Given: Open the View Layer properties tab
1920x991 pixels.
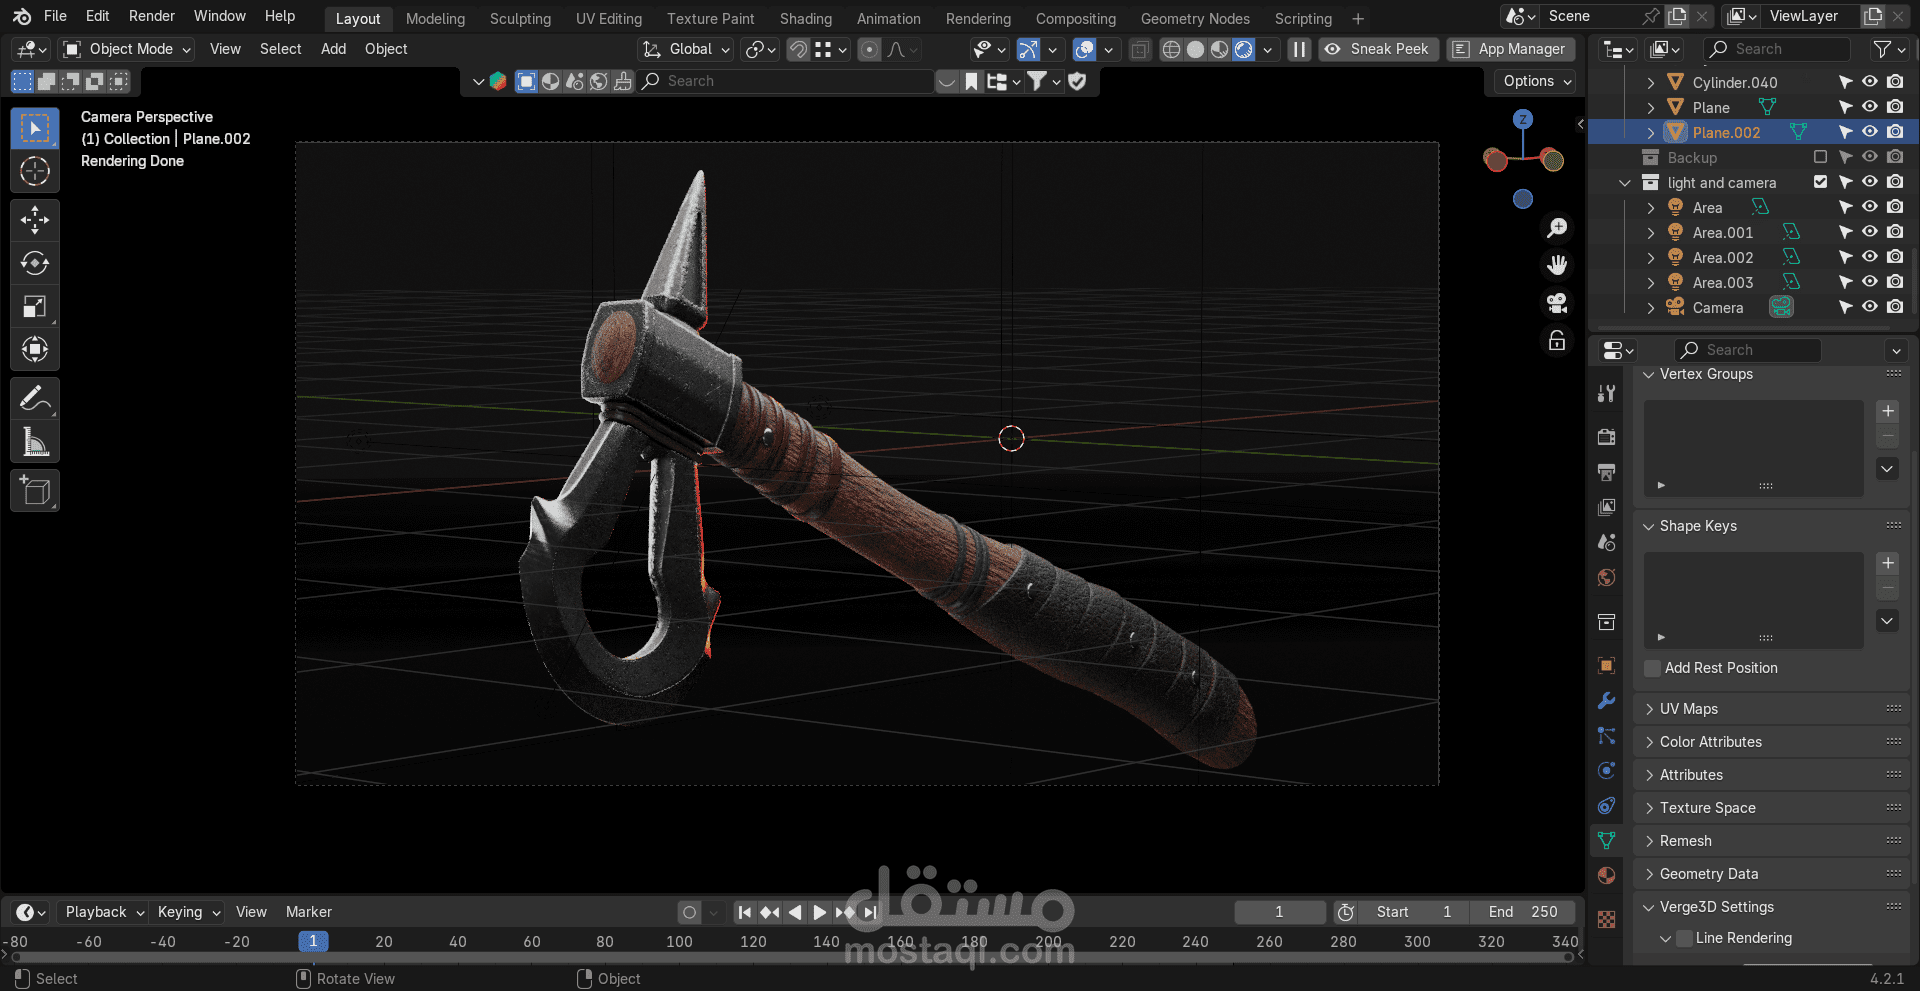Looking at the screenshot, I should pos(1607,507).
